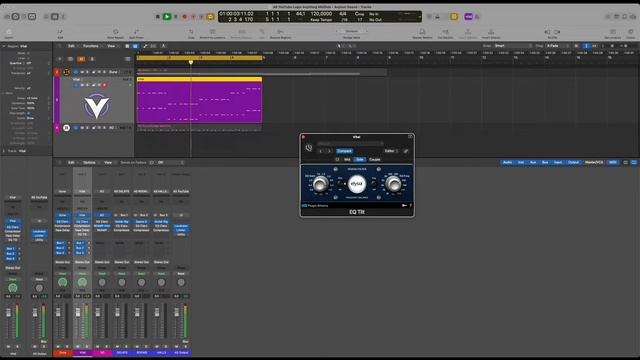Open the View menu in mixer panel

[108, 162]
